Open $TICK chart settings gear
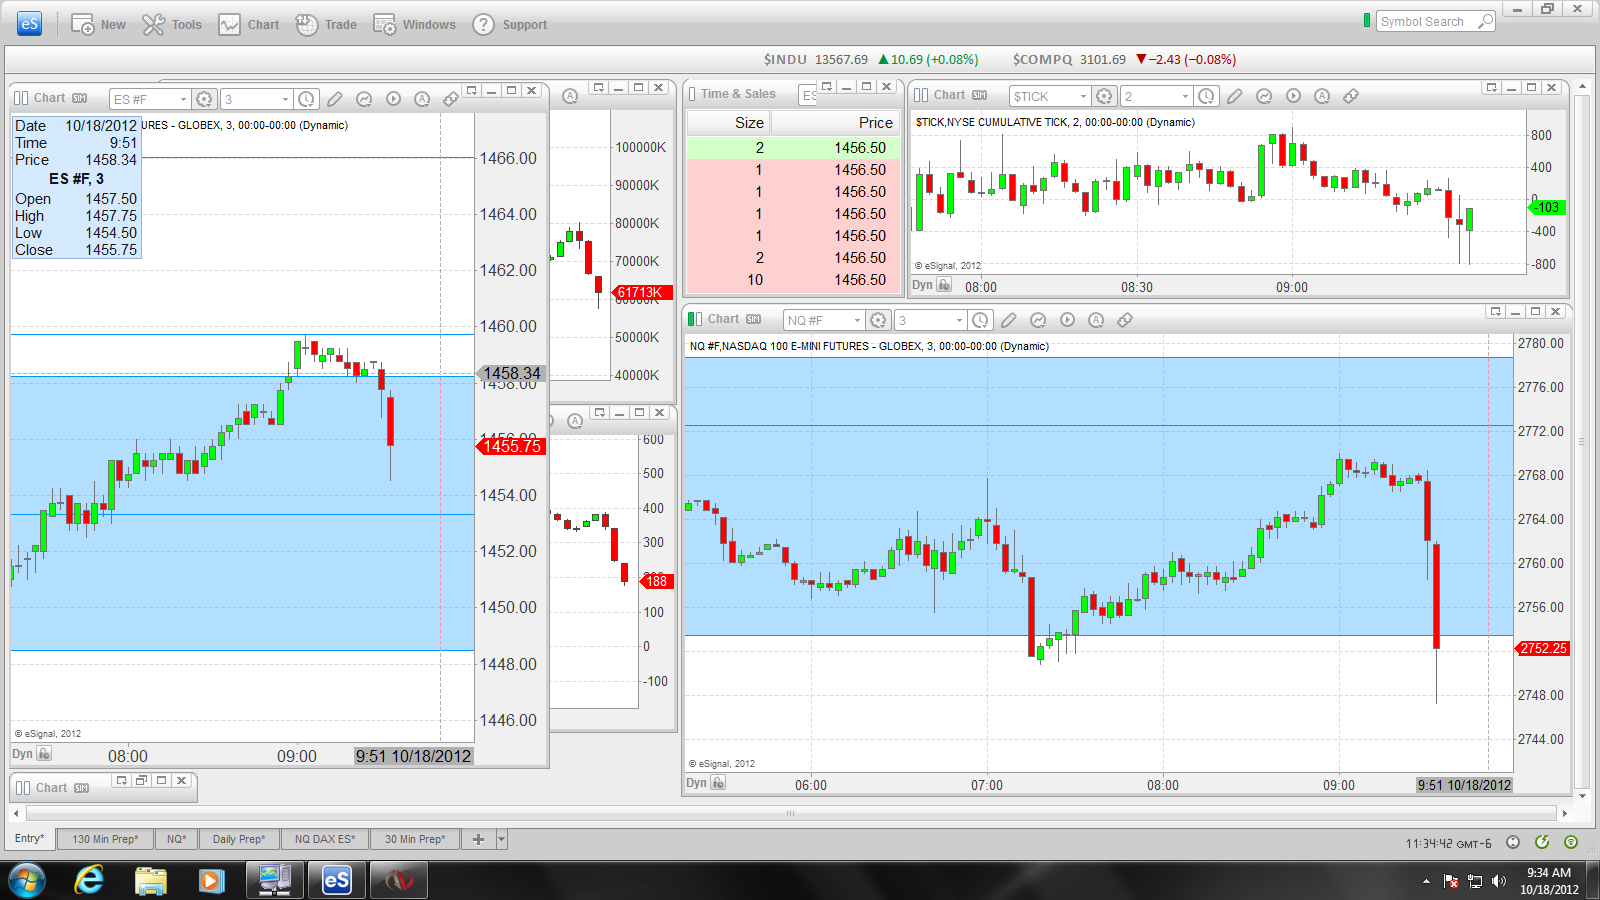The width and height of the screenshot is (1600, 900). pos(1104,96)
